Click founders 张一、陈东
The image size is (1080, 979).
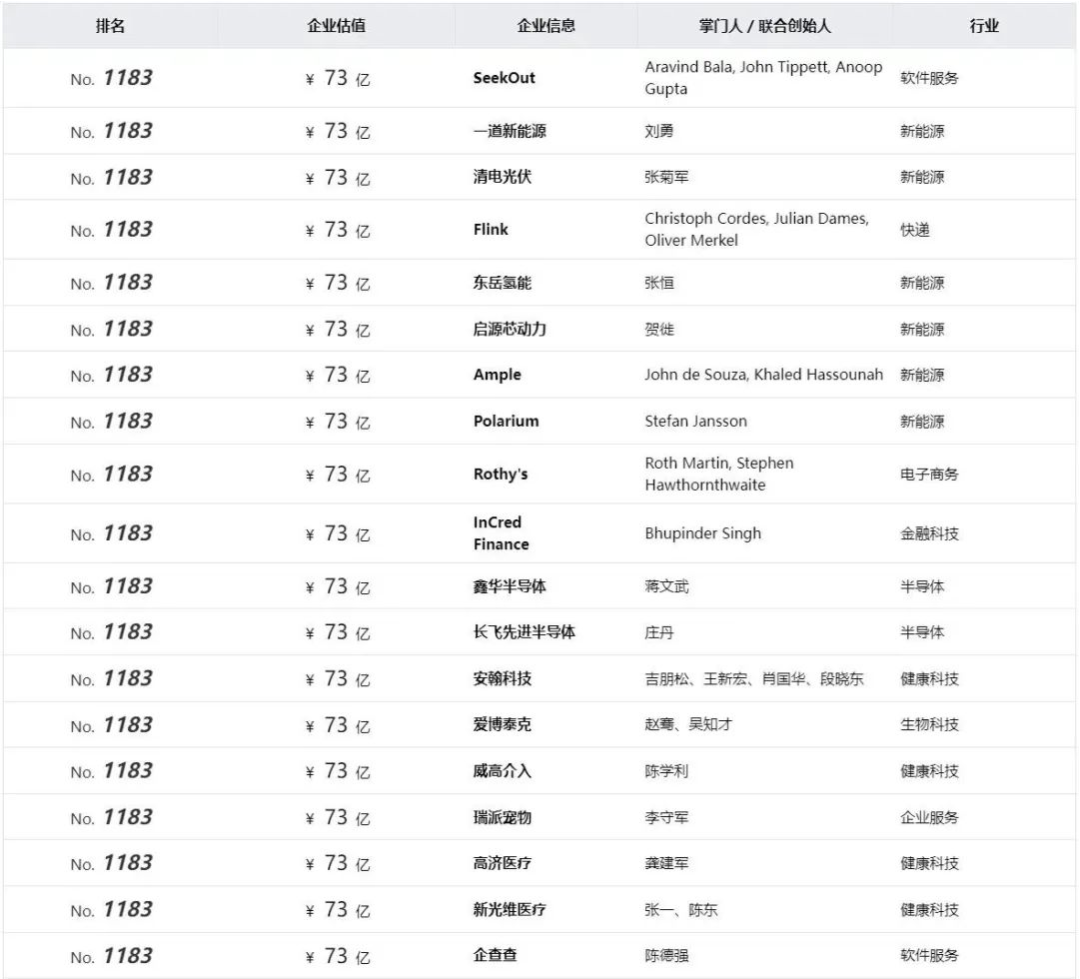[x=681, y=909]
